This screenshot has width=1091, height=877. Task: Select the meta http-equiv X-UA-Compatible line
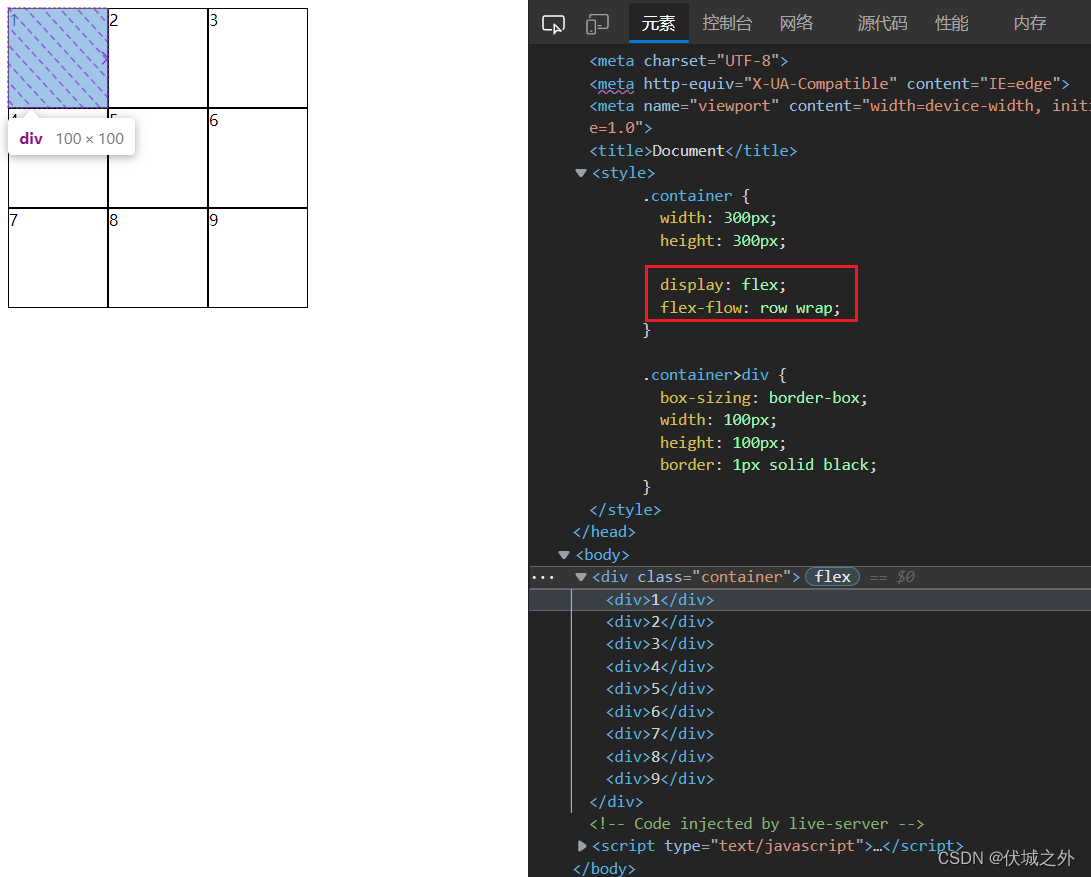click(x=829, y=84)
